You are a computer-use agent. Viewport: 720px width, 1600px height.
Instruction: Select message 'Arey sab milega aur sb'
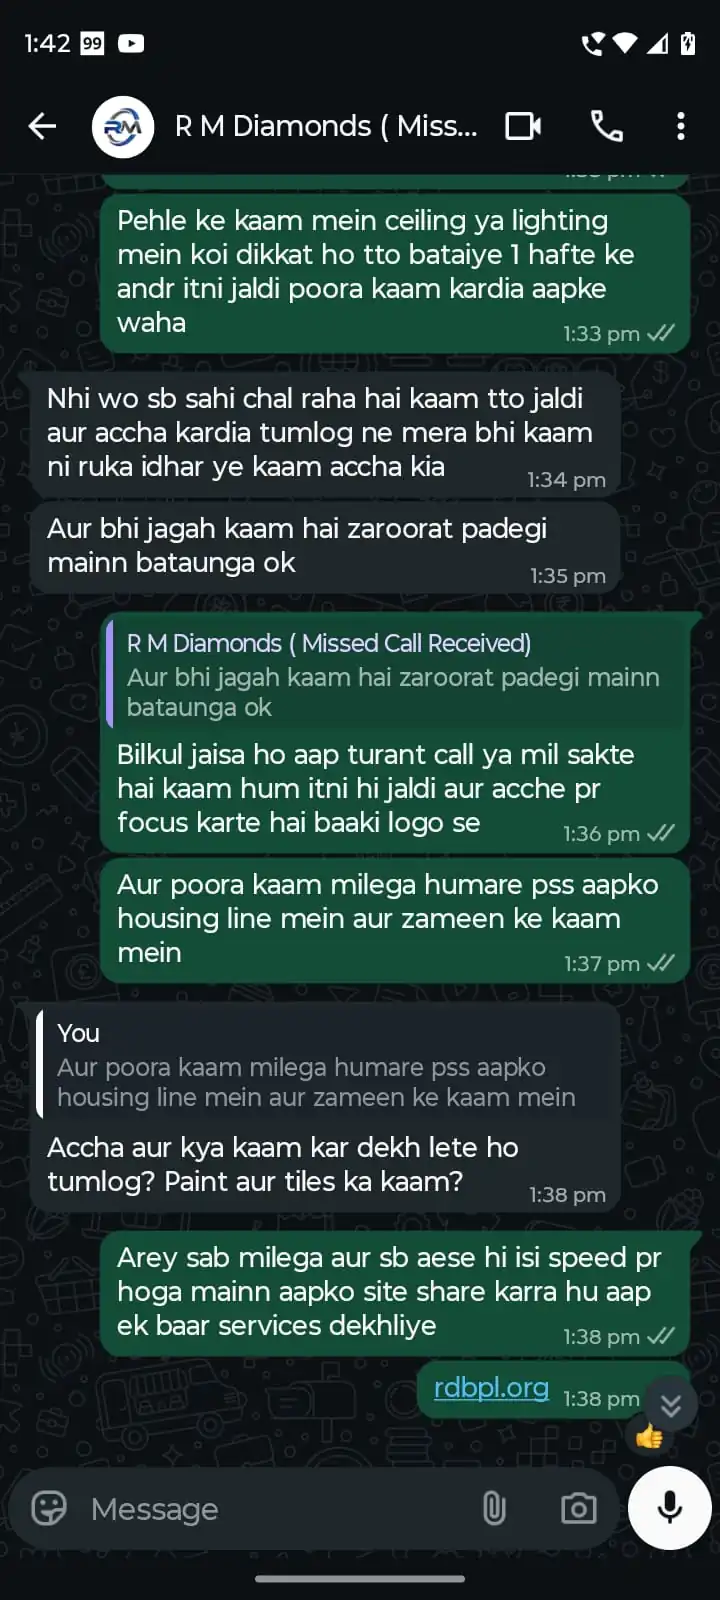395,1293
